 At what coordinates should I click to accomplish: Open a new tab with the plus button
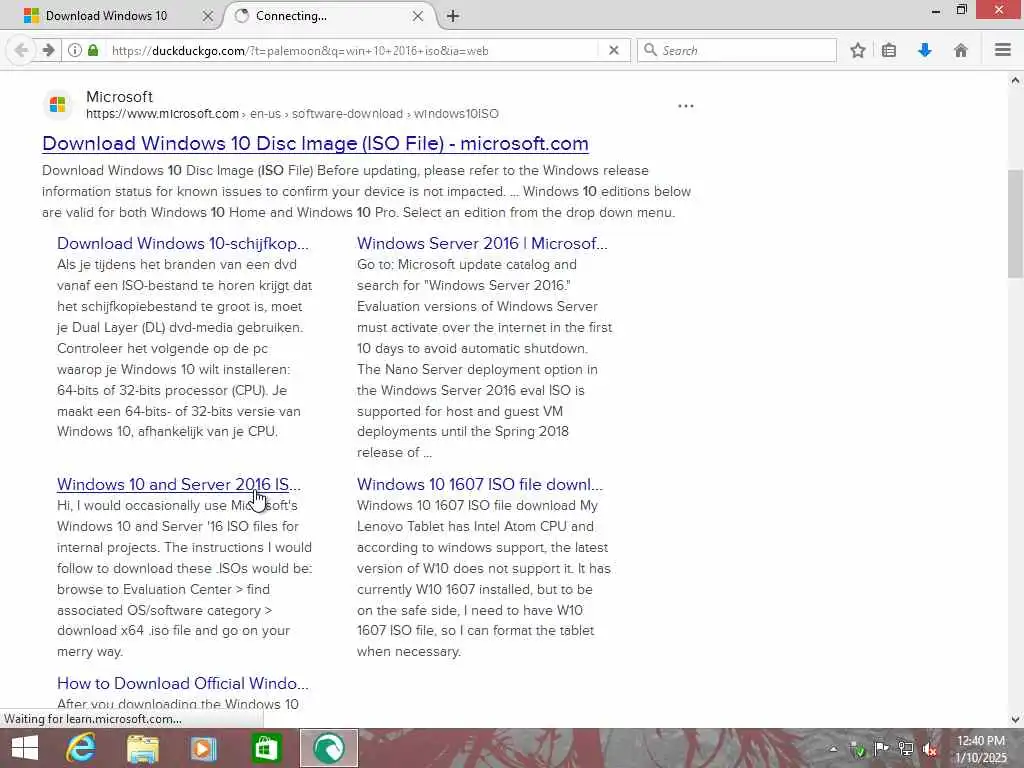click(x=453, y=16)
